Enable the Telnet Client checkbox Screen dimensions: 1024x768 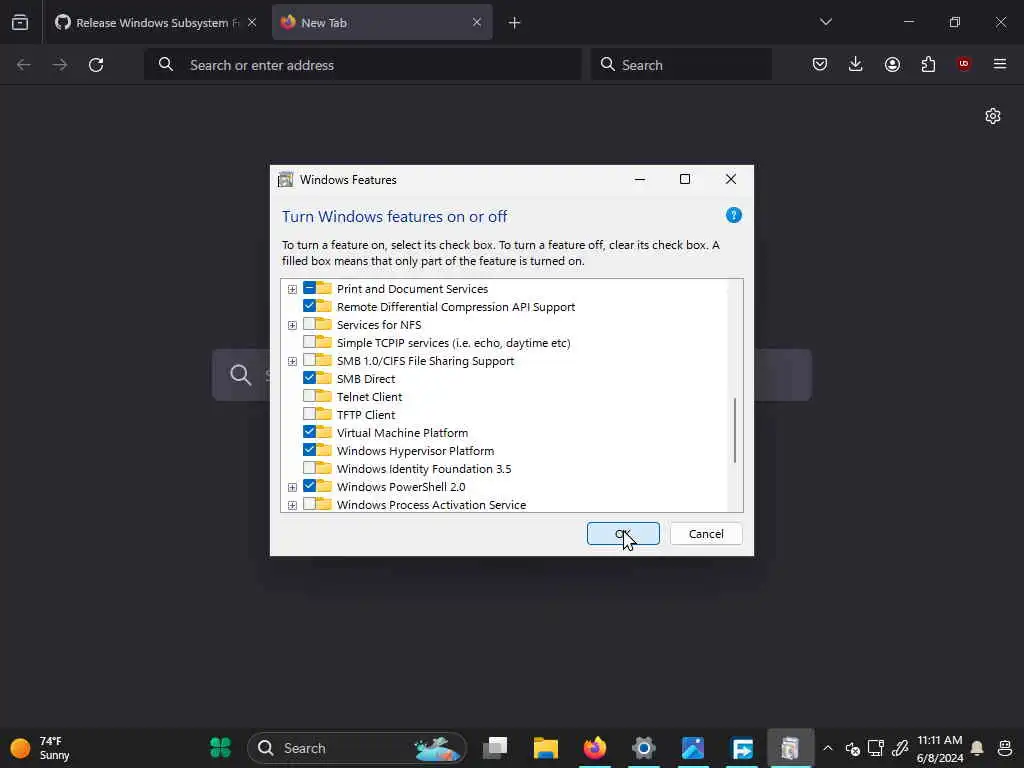pos(310,396)
